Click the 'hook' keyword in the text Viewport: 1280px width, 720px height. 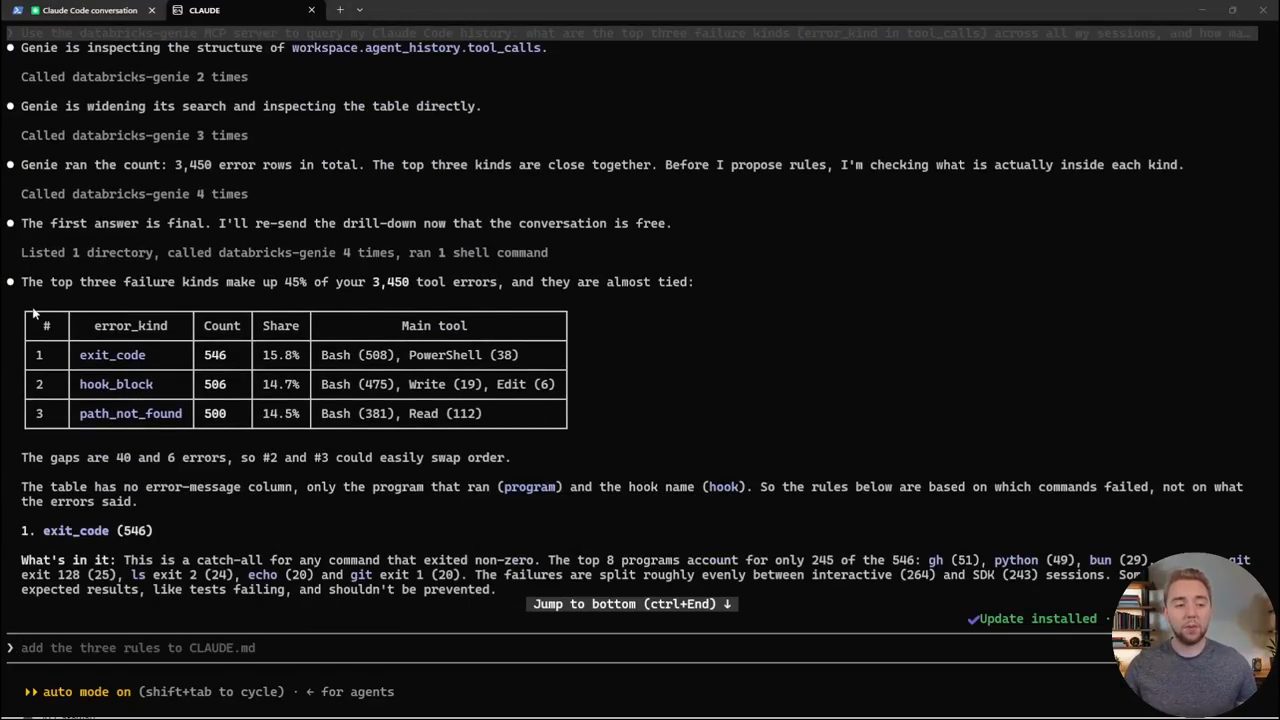coord(724,487)
